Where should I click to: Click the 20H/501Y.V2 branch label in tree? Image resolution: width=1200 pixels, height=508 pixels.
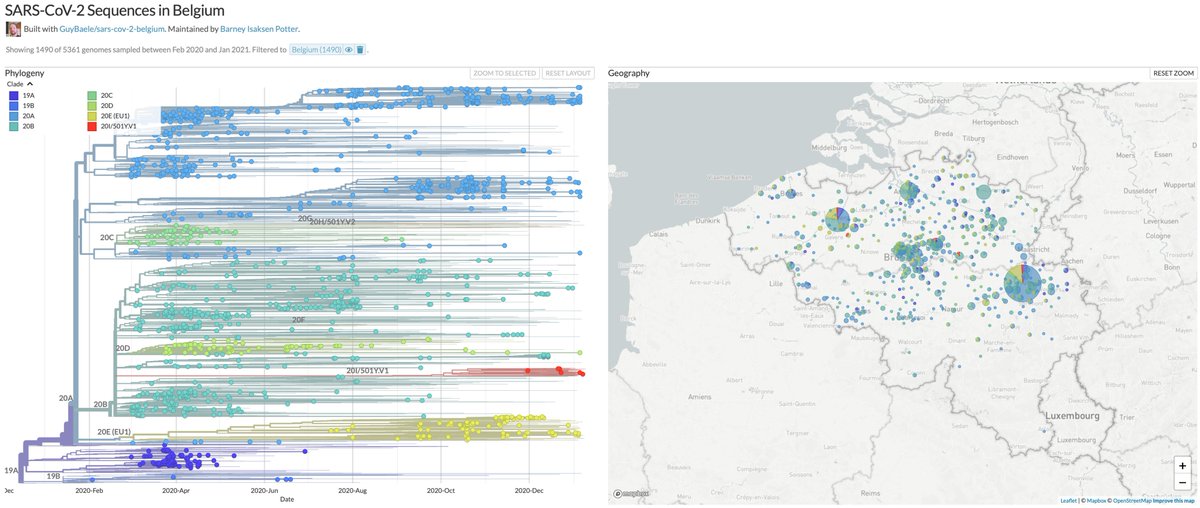(x=333, y=221)
